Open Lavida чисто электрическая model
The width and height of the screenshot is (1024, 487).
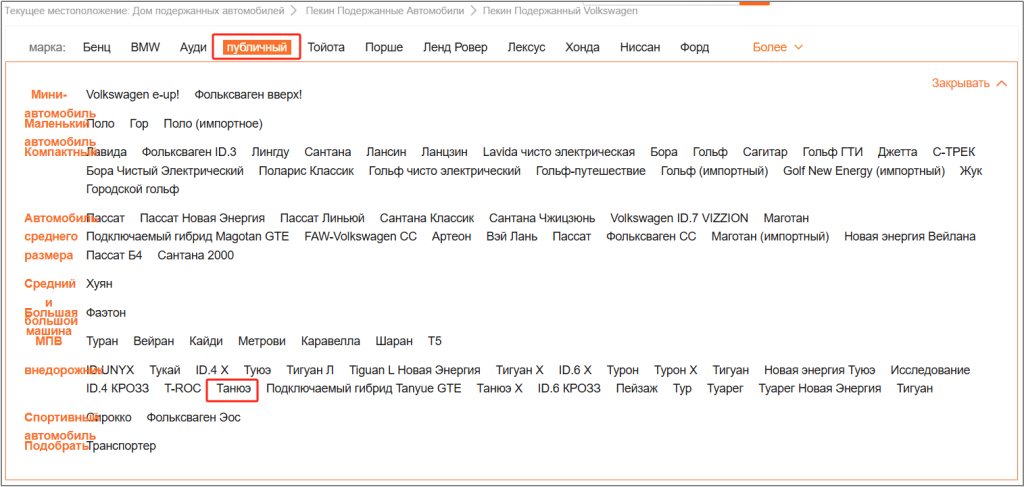click(x=559, y=152)
